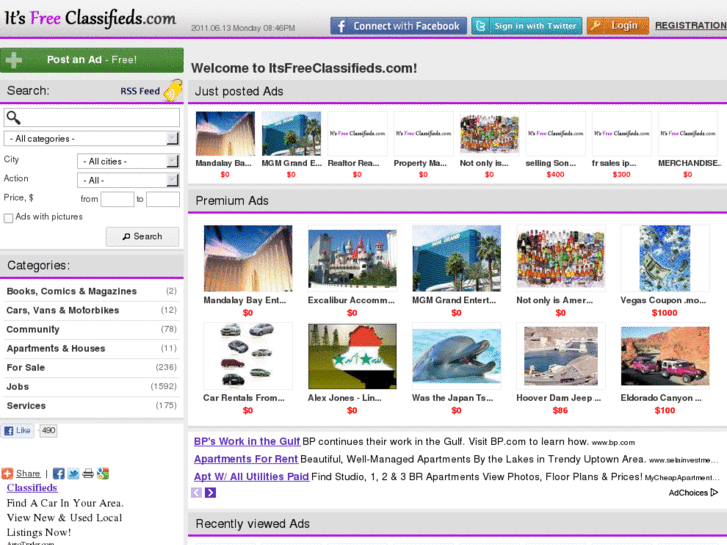The width and height of the screenshot is (727, 545).
Task: Click the green plus icon on Post an Ad
Action: coord(14,60)
